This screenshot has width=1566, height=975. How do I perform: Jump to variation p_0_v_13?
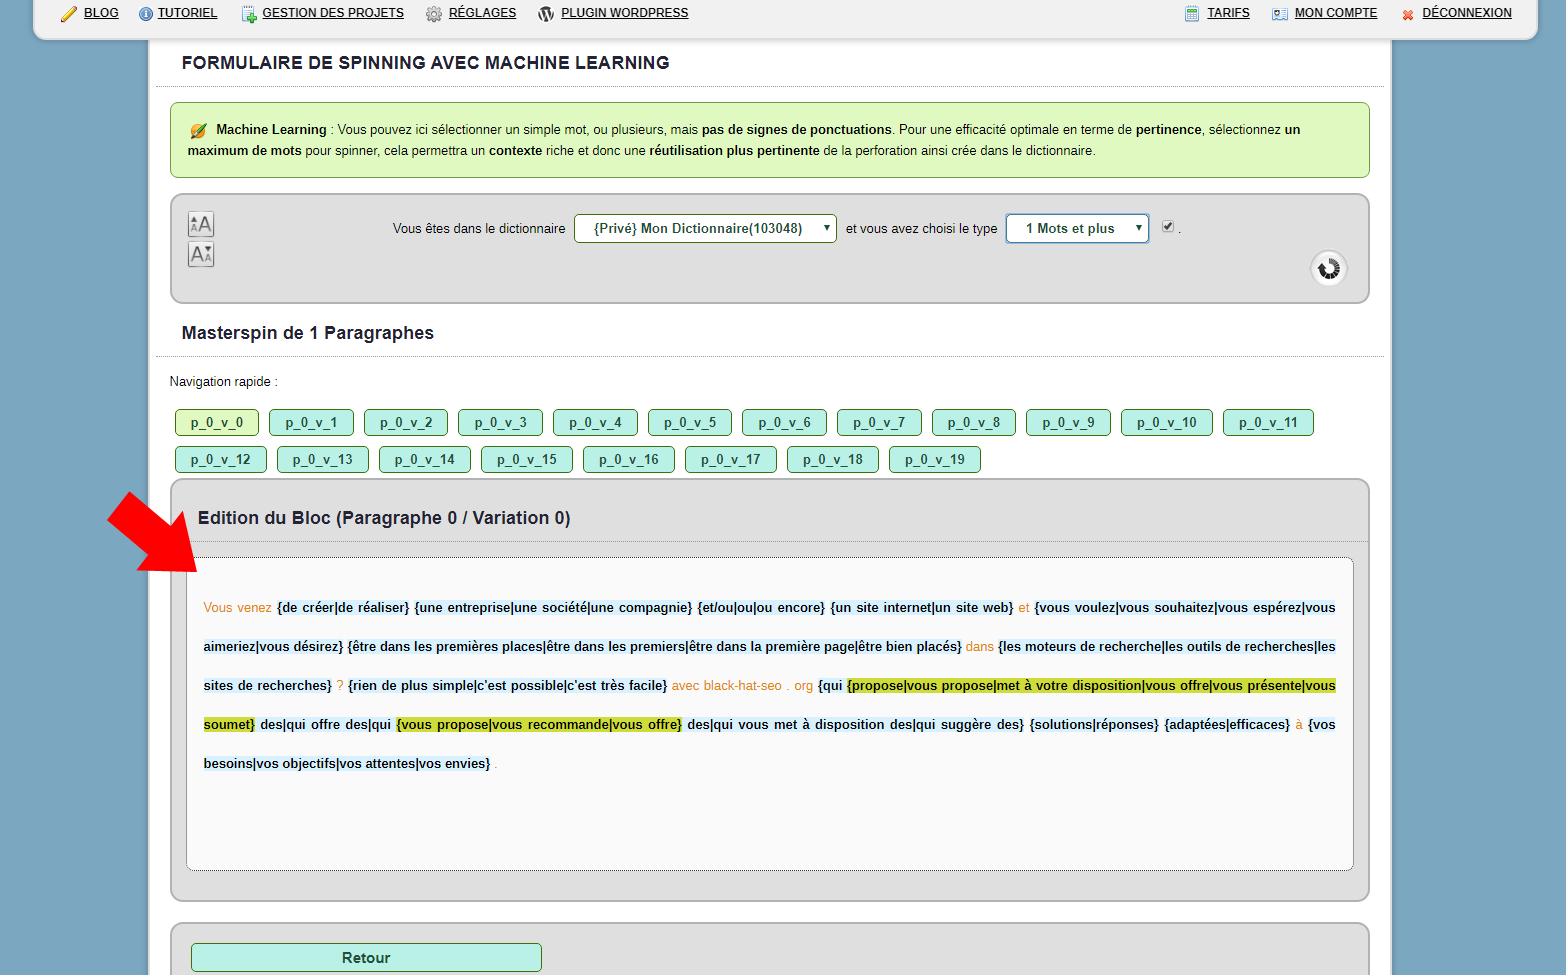(x=323, y=460)
